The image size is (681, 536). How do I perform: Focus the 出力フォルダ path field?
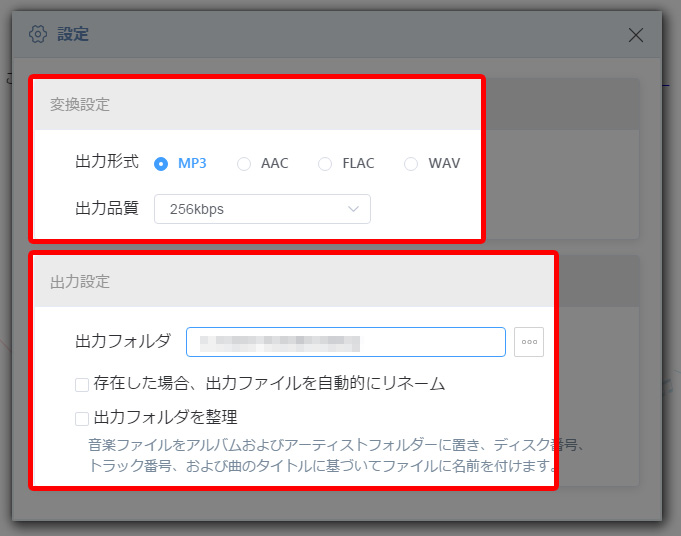pos(345,342)
